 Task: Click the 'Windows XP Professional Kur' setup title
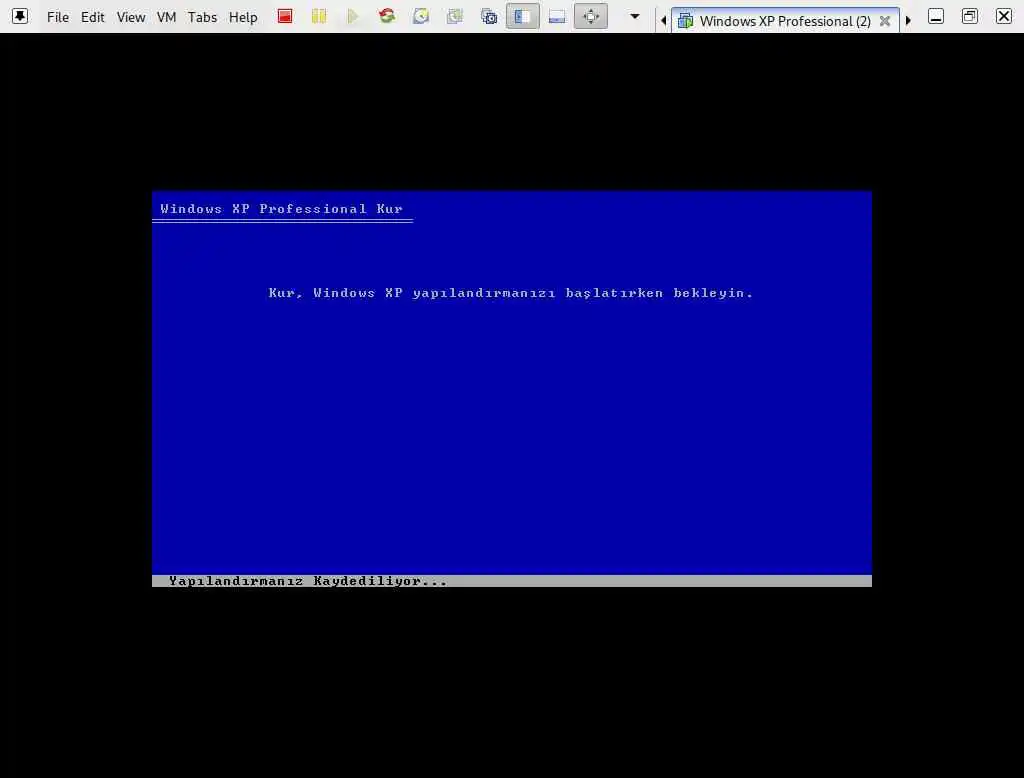(x=281, y=209)
